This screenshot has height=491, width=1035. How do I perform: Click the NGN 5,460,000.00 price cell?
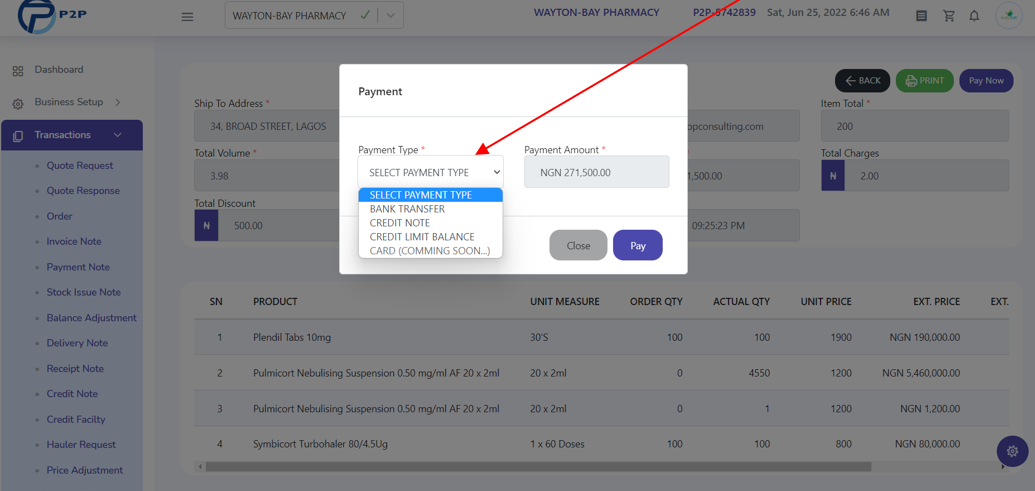(x=921, y=373)
